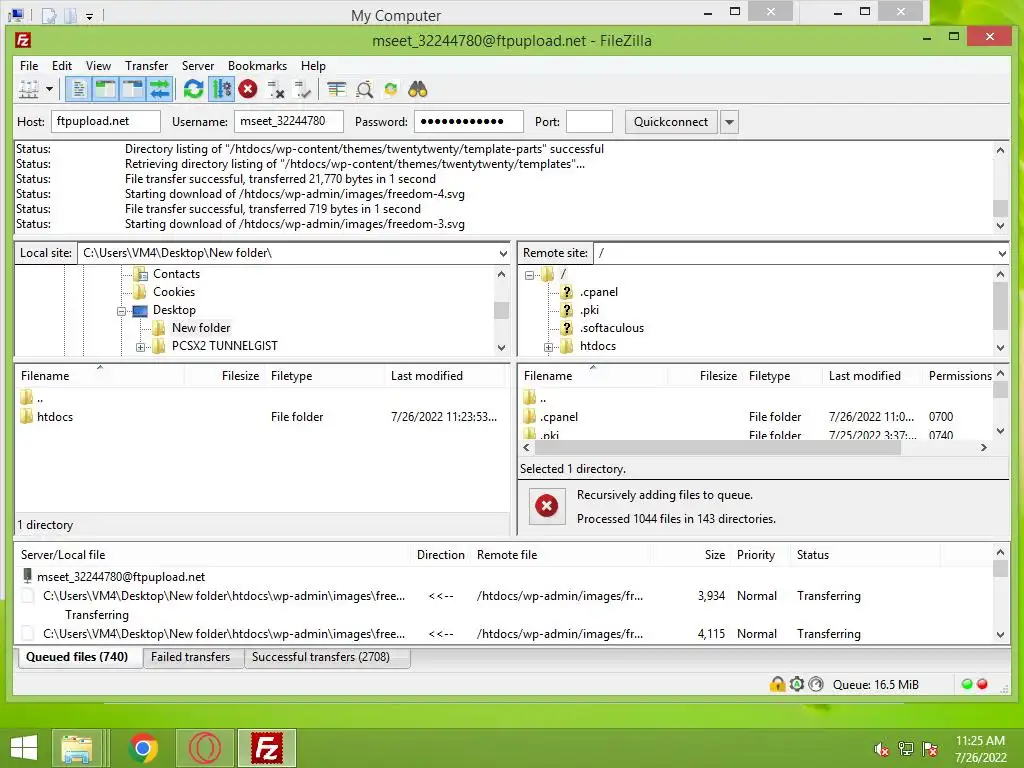Toggle local directory tree display
The height and width of the screenshot is (768, 1024).
coord(105,89)
